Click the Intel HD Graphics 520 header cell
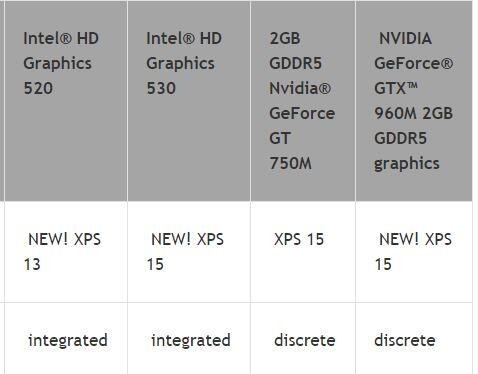This screenshot has height=374, width=478. pos(66,101)
